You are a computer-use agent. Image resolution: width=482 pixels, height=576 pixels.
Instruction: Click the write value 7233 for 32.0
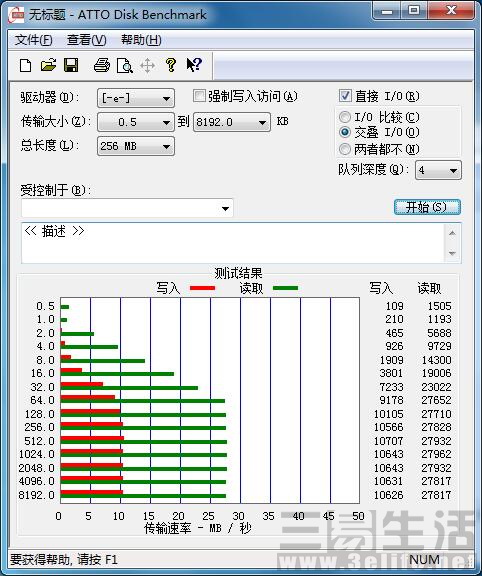tap(391, 387)
